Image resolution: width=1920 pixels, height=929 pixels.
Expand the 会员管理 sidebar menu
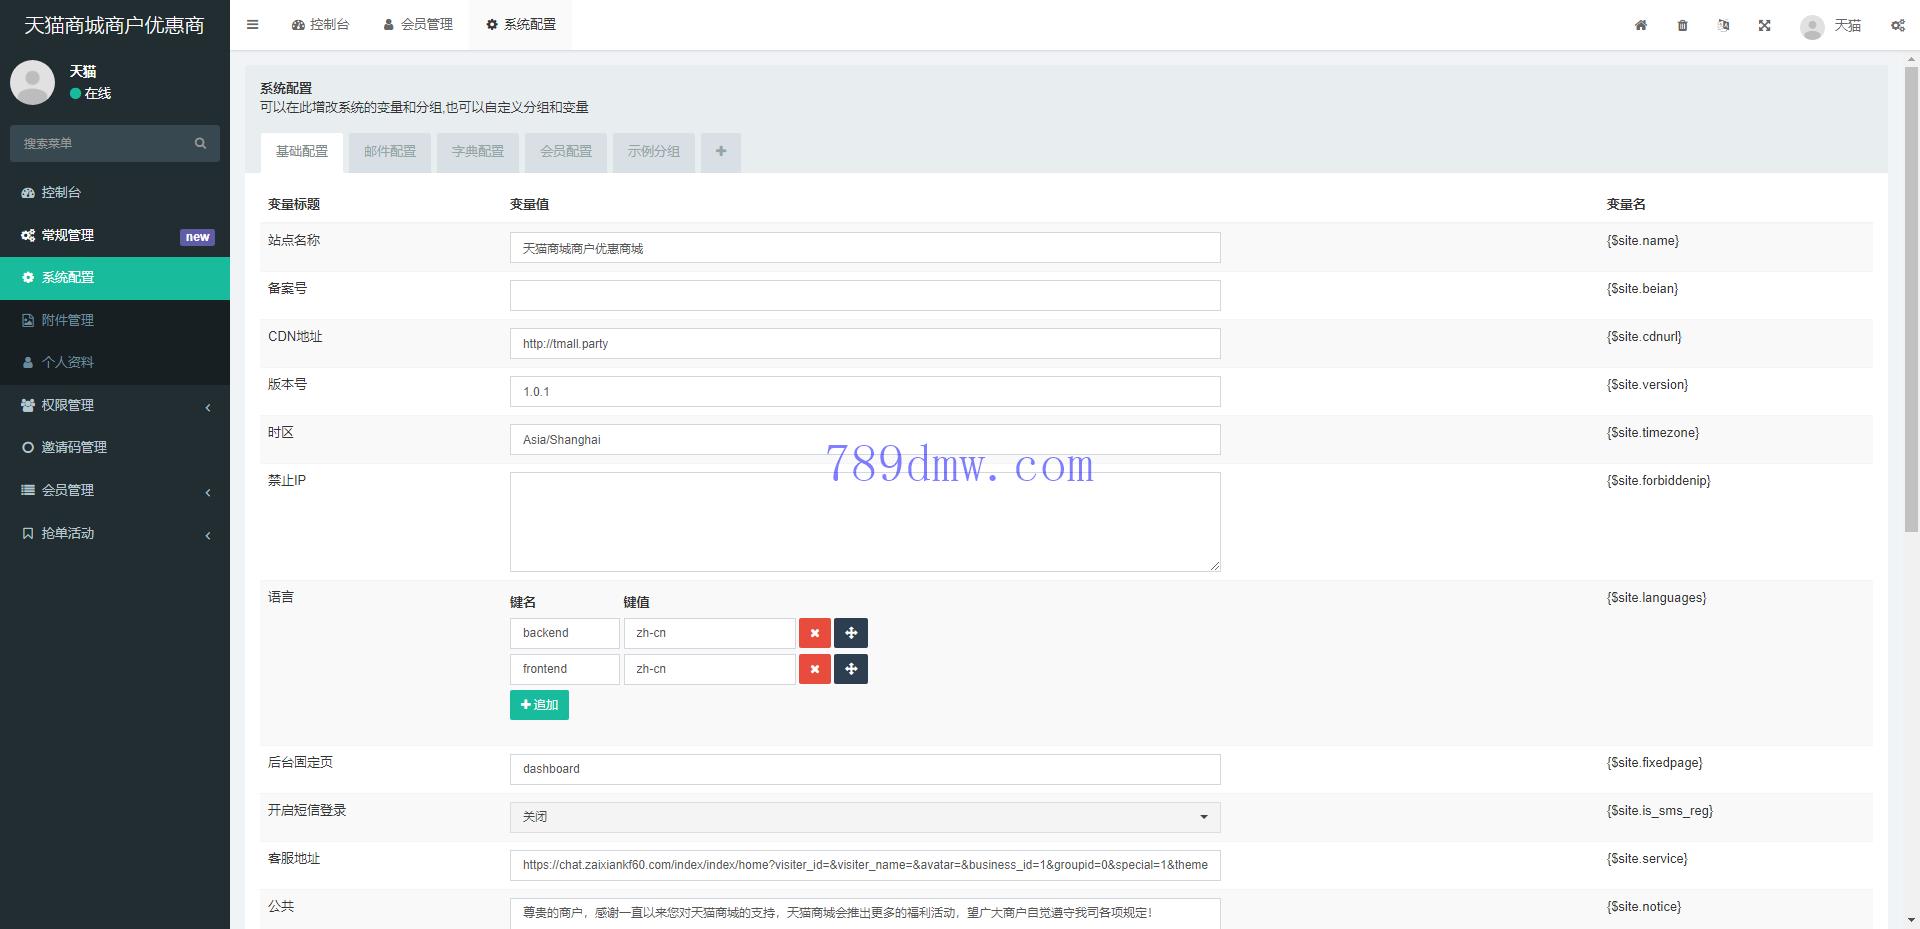115,490
